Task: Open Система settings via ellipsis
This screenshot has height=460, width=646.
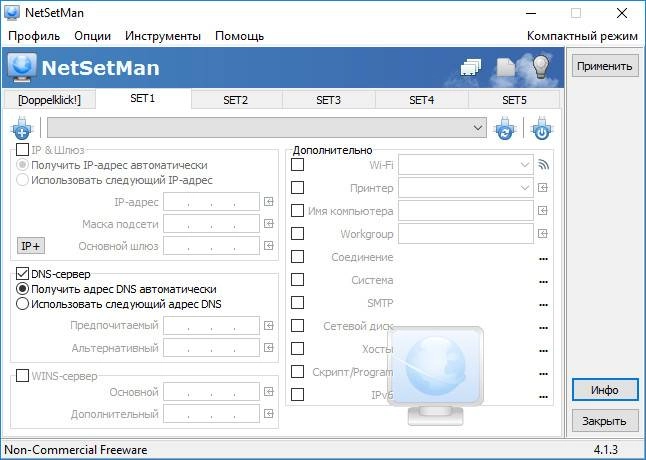Action: tap(543, 282)
